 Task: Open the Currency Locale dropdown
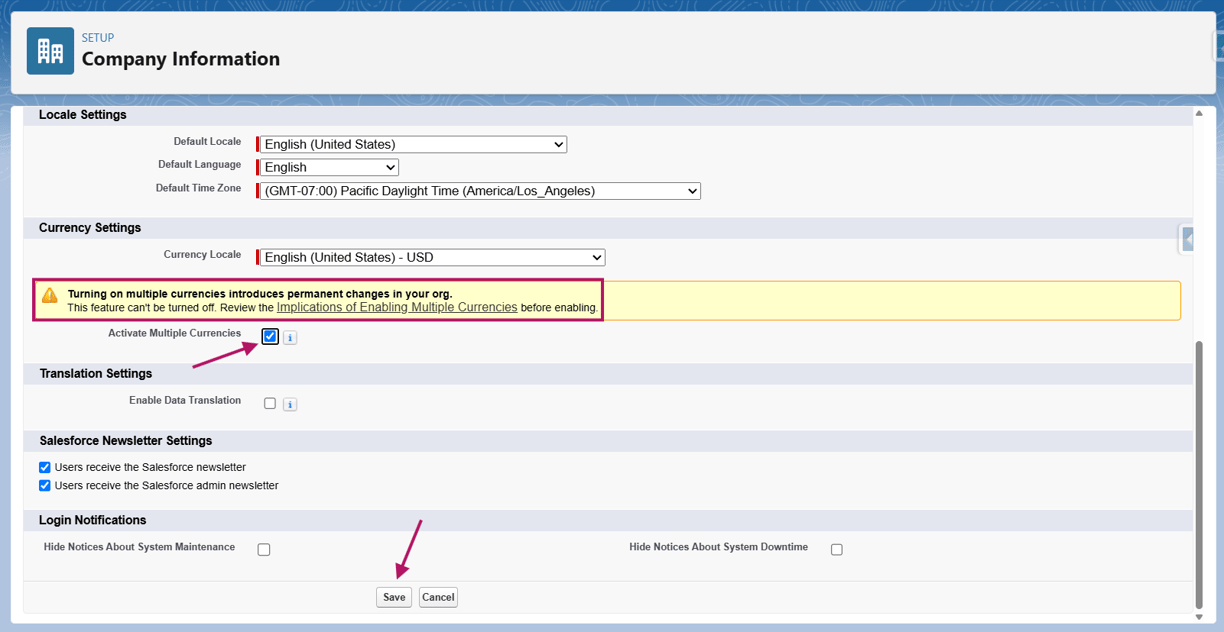(432, 257)
